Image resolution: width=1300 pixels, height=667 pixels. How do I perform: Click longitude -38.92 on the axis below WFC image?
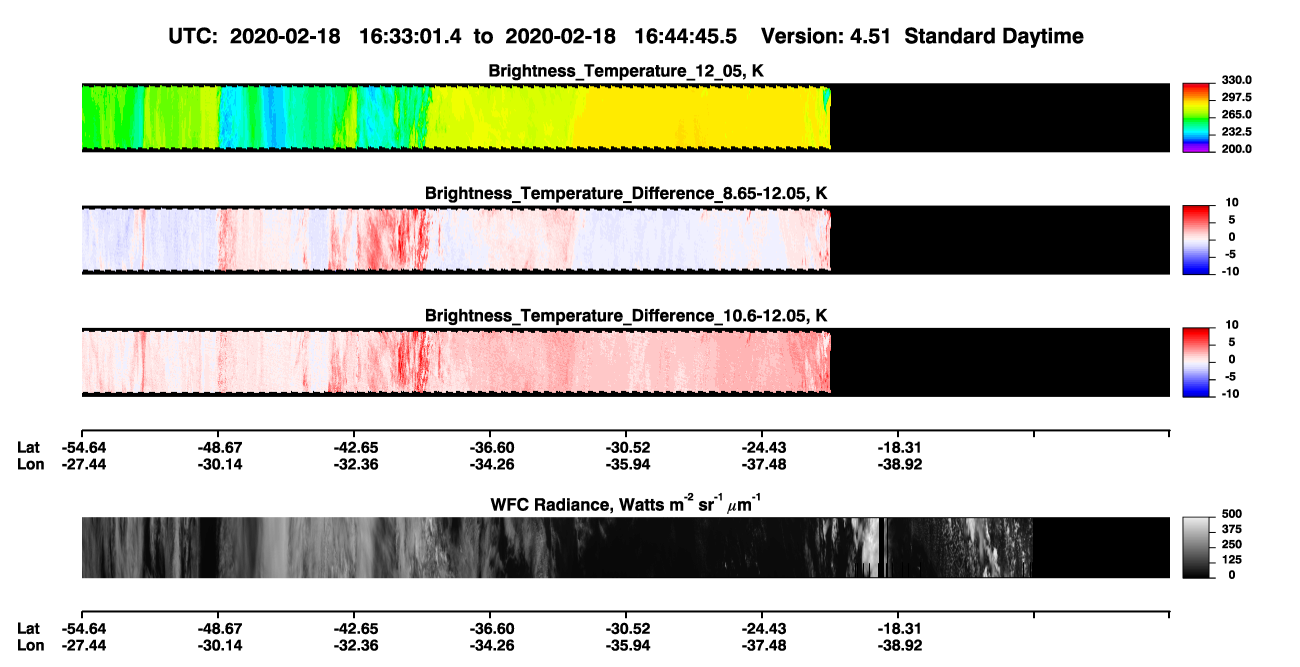click(898, 645)
